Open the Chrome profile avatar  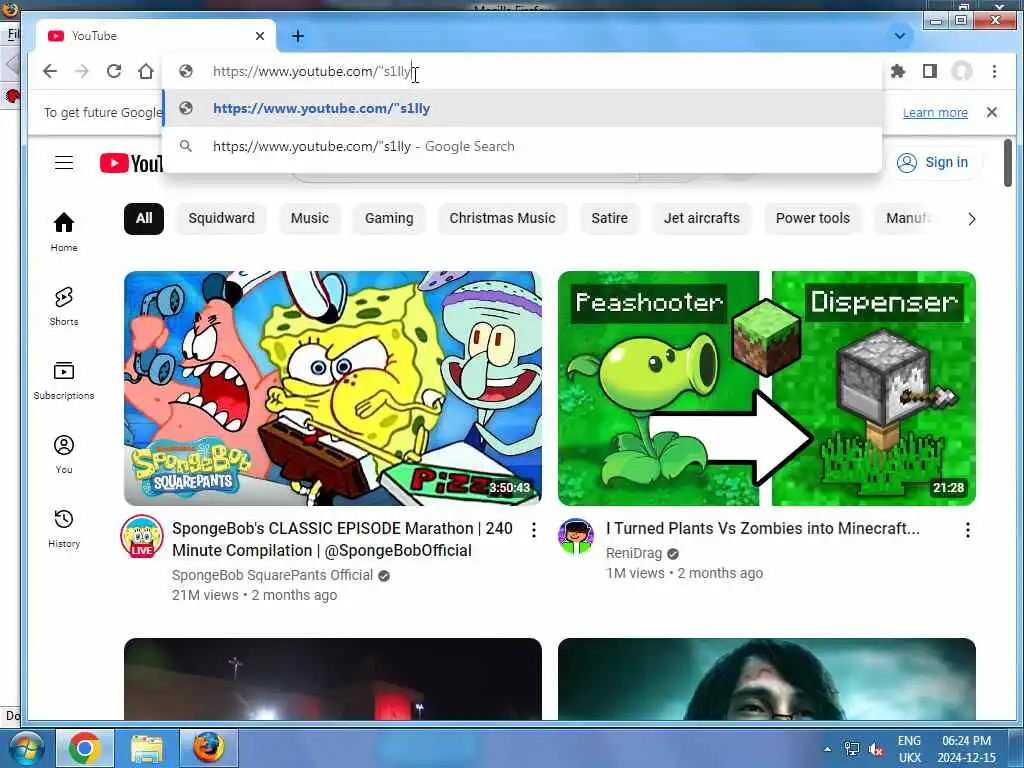pyautogui.click(x=961, y=71)
